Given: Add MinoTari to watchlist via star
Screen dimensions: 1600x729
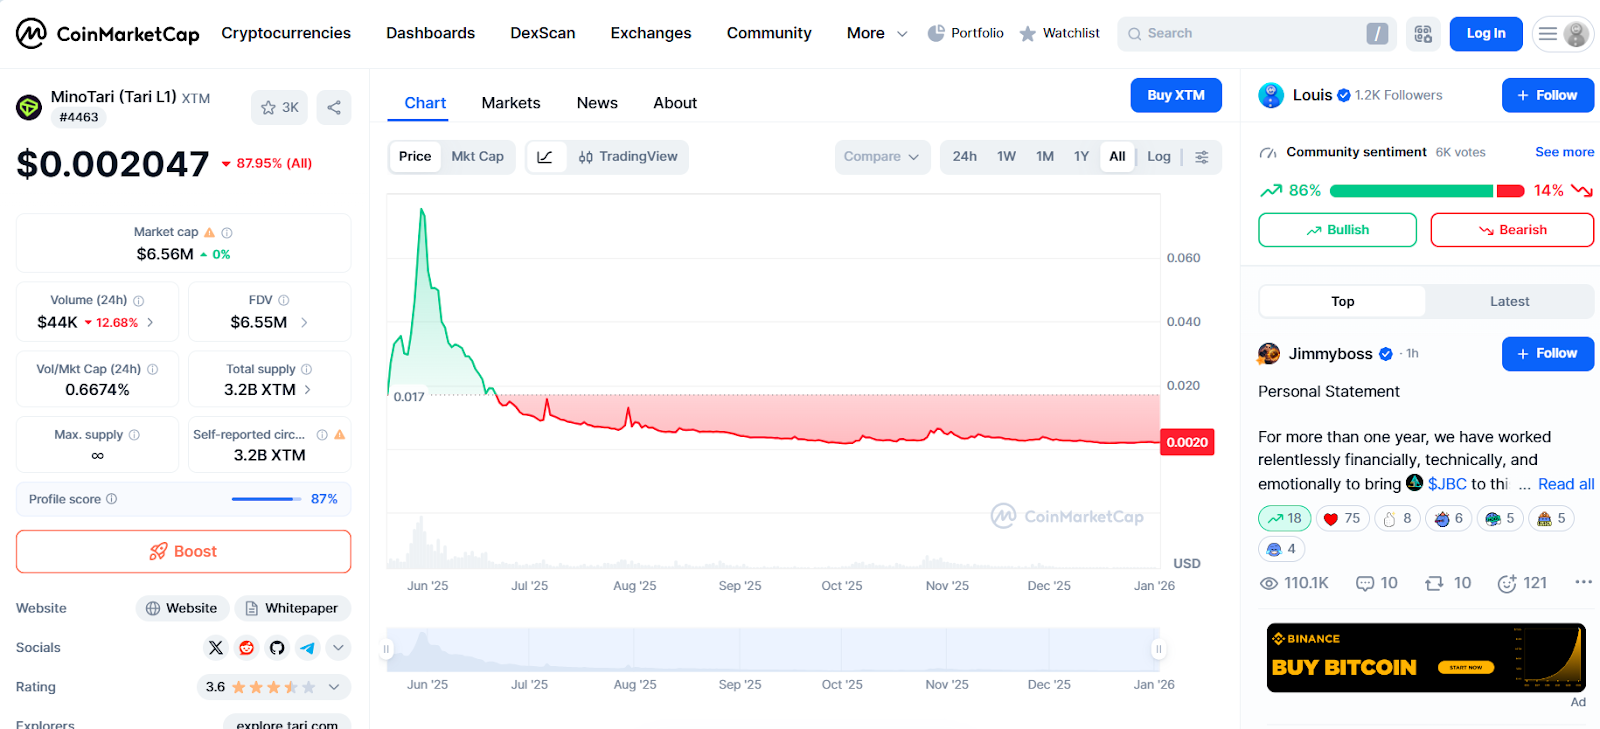Looking at the screenshot, I should pos(279,107).
